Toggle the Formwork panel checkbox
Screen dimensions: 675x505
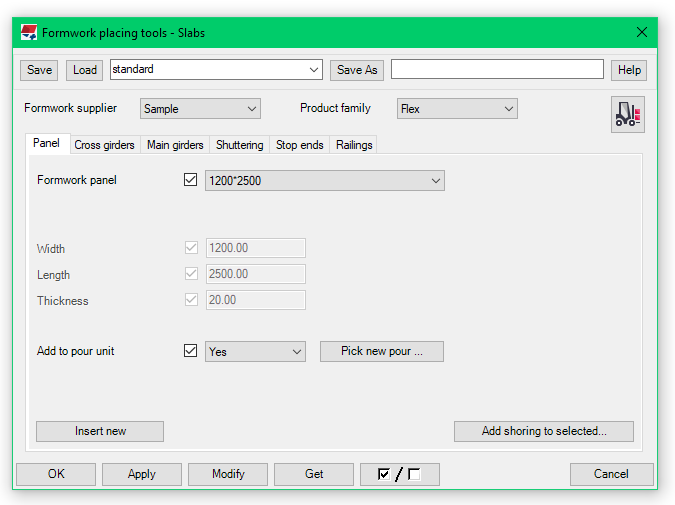click(190, 180)
